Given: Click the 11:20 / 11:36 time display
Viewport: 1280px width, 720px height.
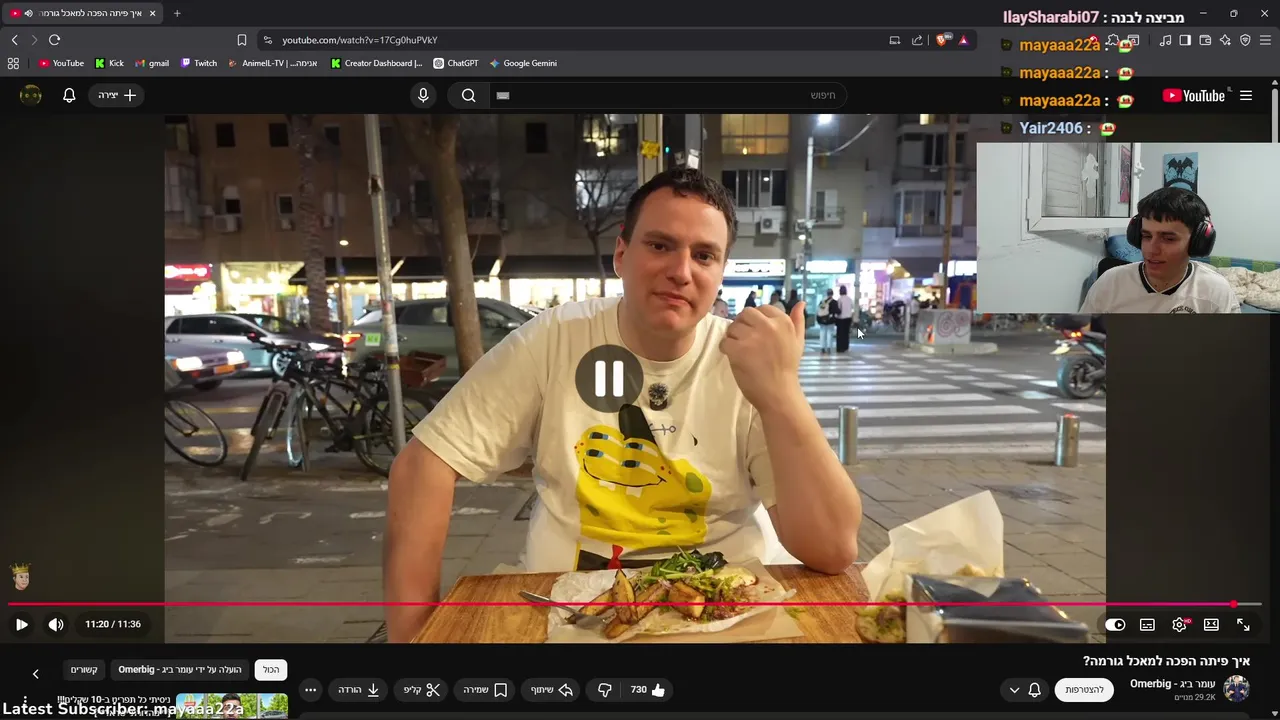Looking at the screenshot, I should (113, 624).
